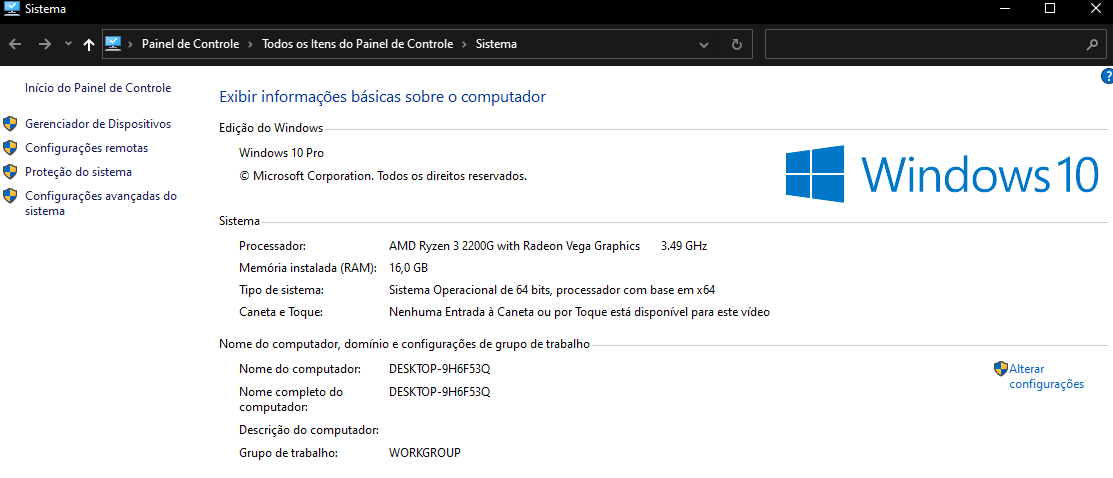Maximize the Sistema window

point(1050,9)
